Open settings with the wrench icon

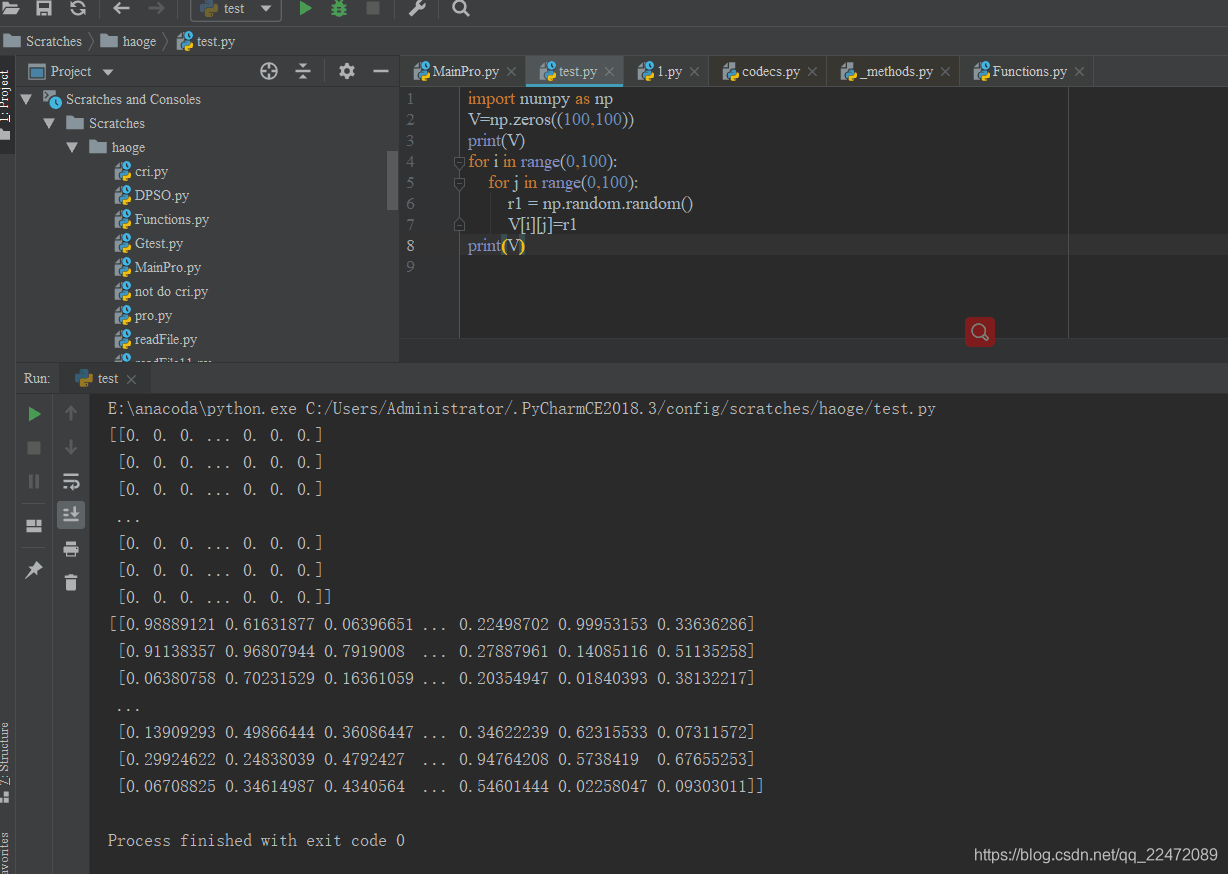point(417,8)
